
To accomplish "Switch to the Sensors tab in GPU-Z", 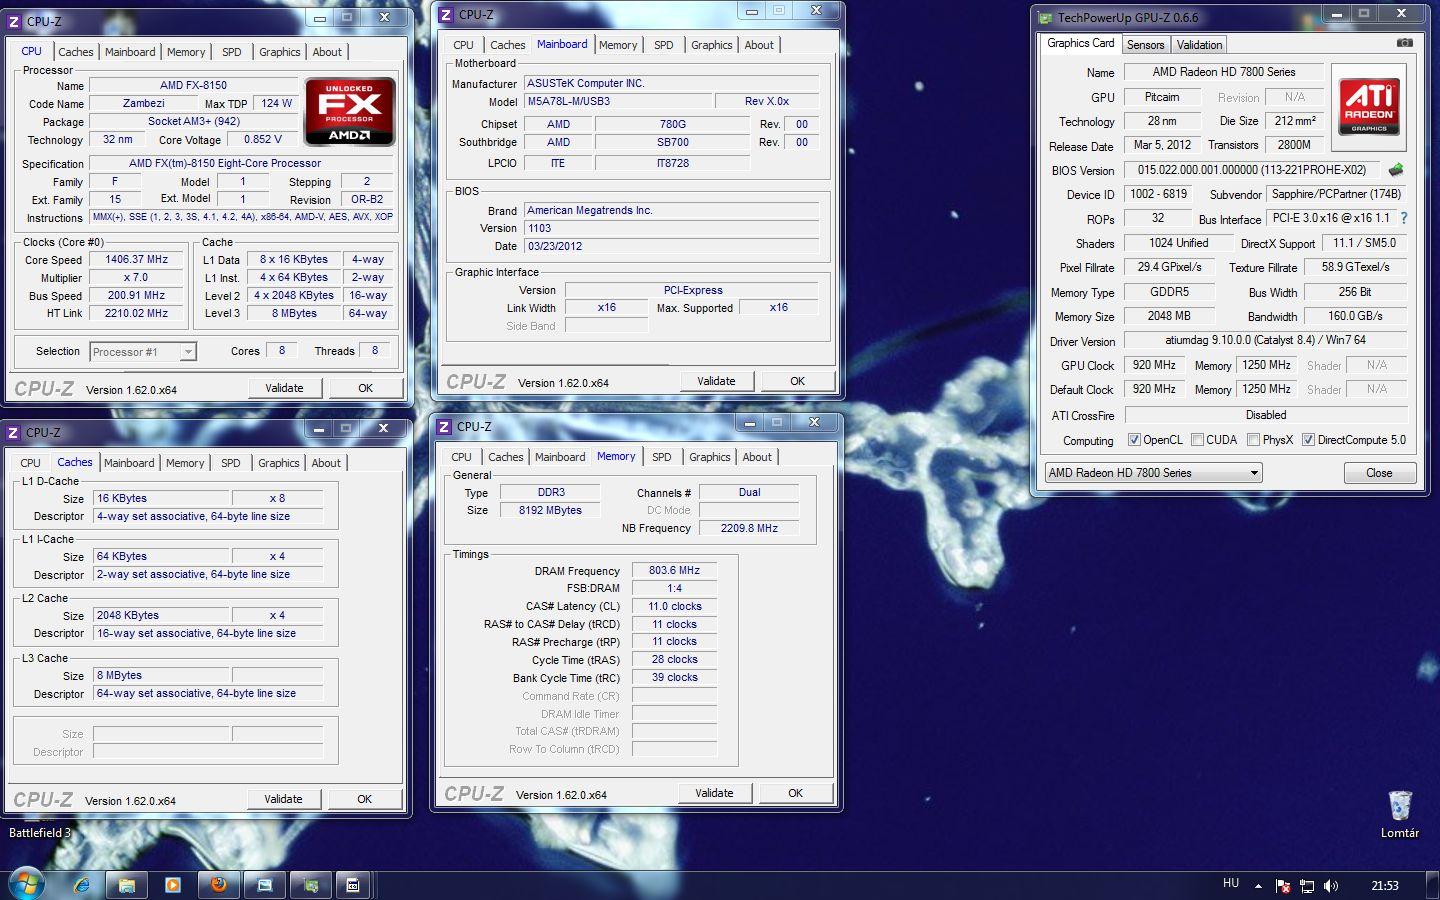I will pyautogui.click(x=1145, y=45).
